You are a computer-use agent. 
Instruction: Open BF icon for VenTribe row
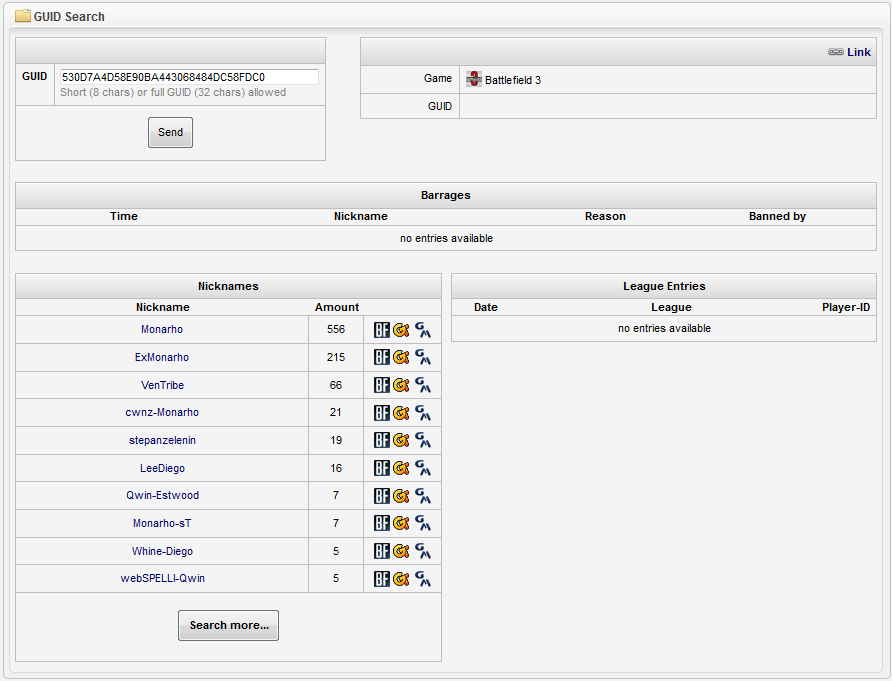tap(382, 385)
